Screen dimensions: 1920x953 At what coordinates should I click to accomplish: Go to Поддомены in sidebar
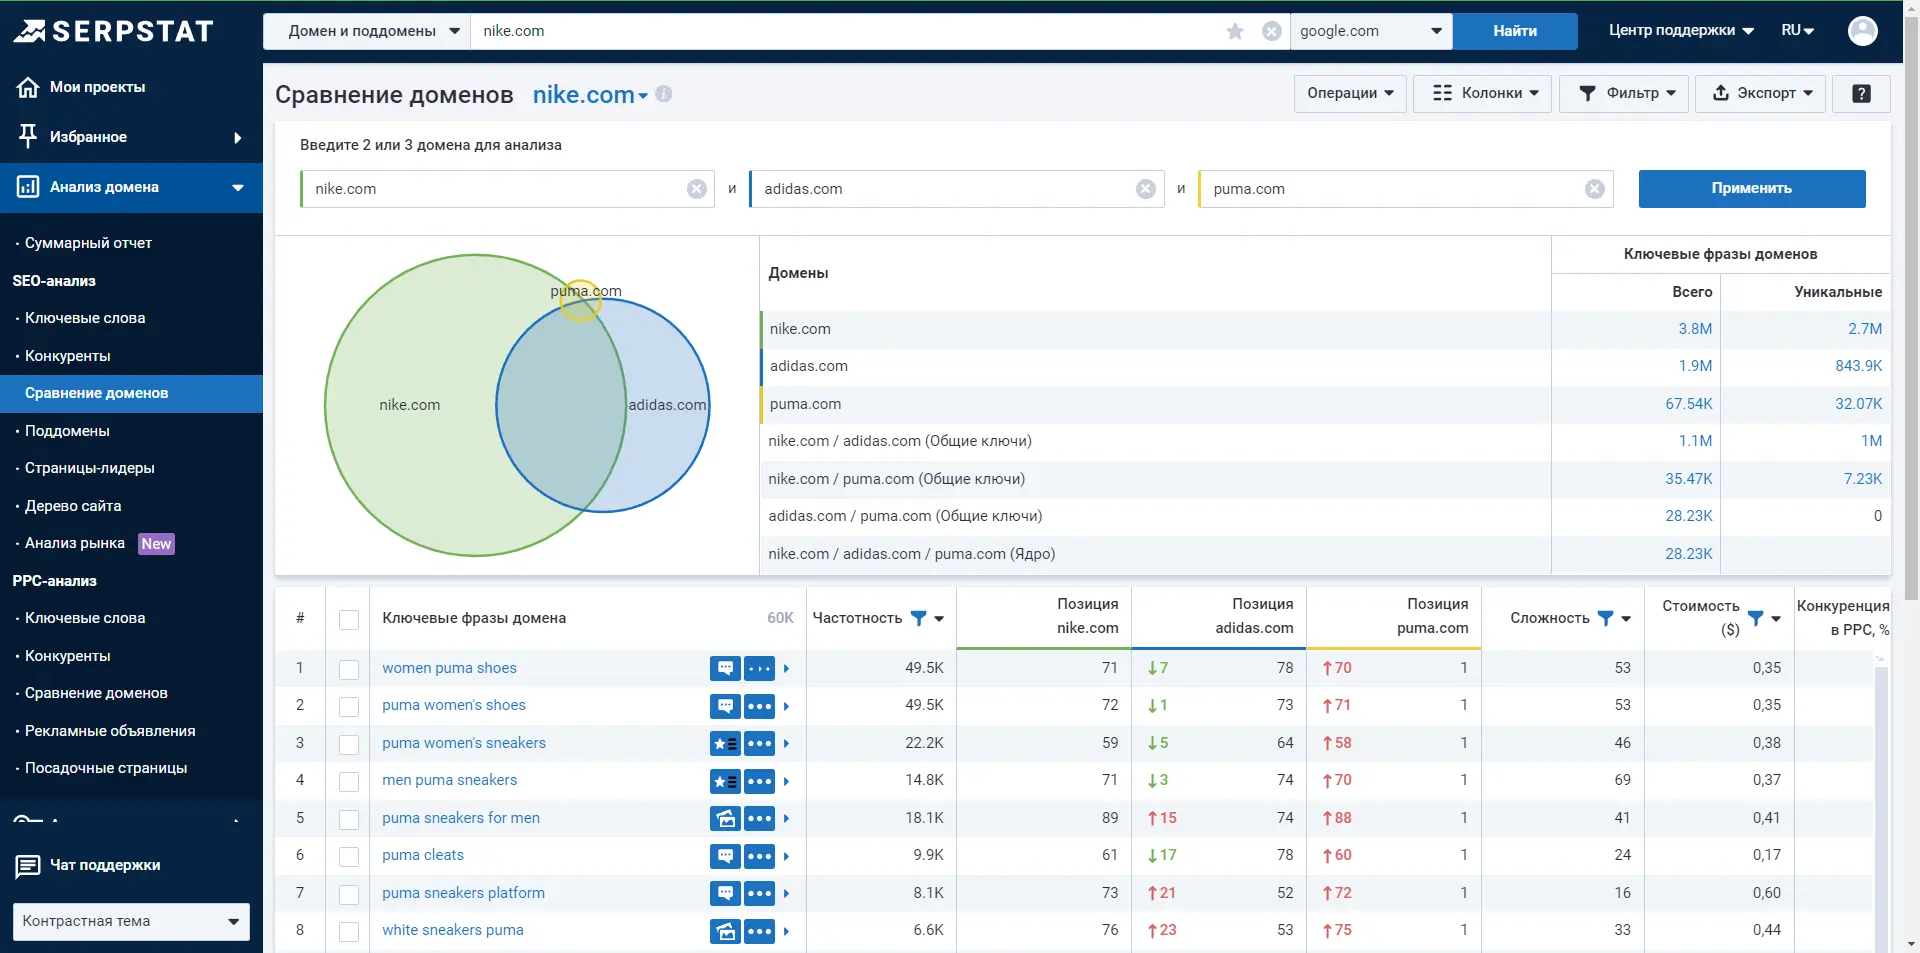(67, 431)
